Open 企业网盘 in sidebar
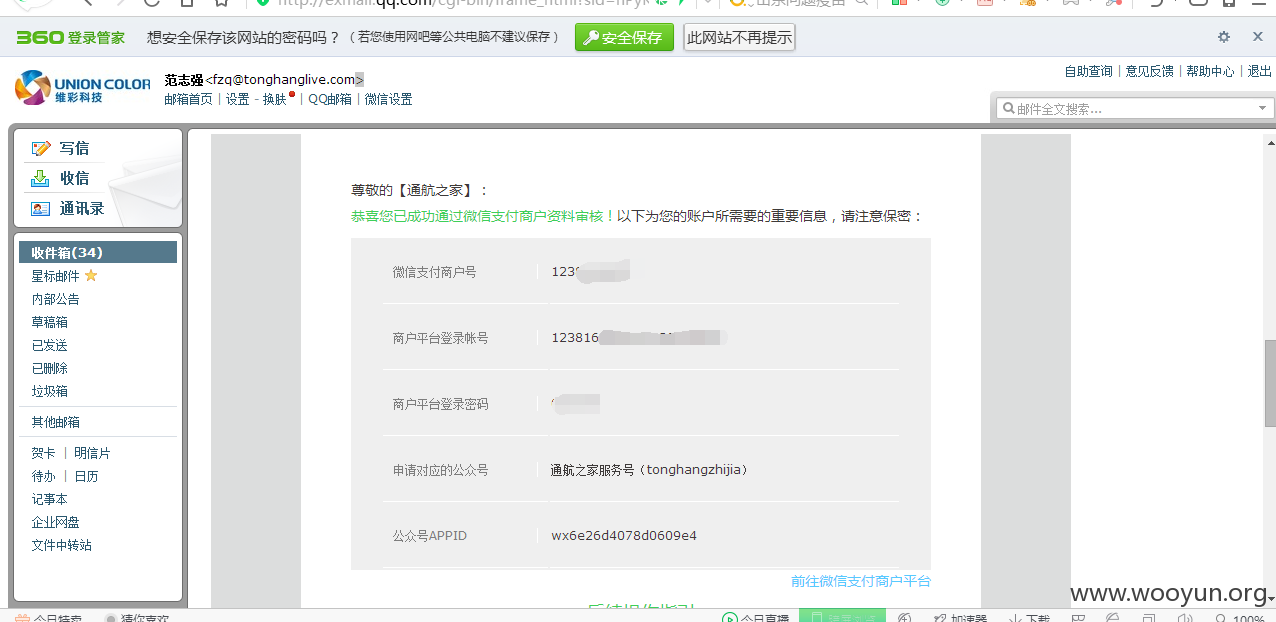Image resolution: width=1276 pixels, height=622 pixels. point(55,522)
